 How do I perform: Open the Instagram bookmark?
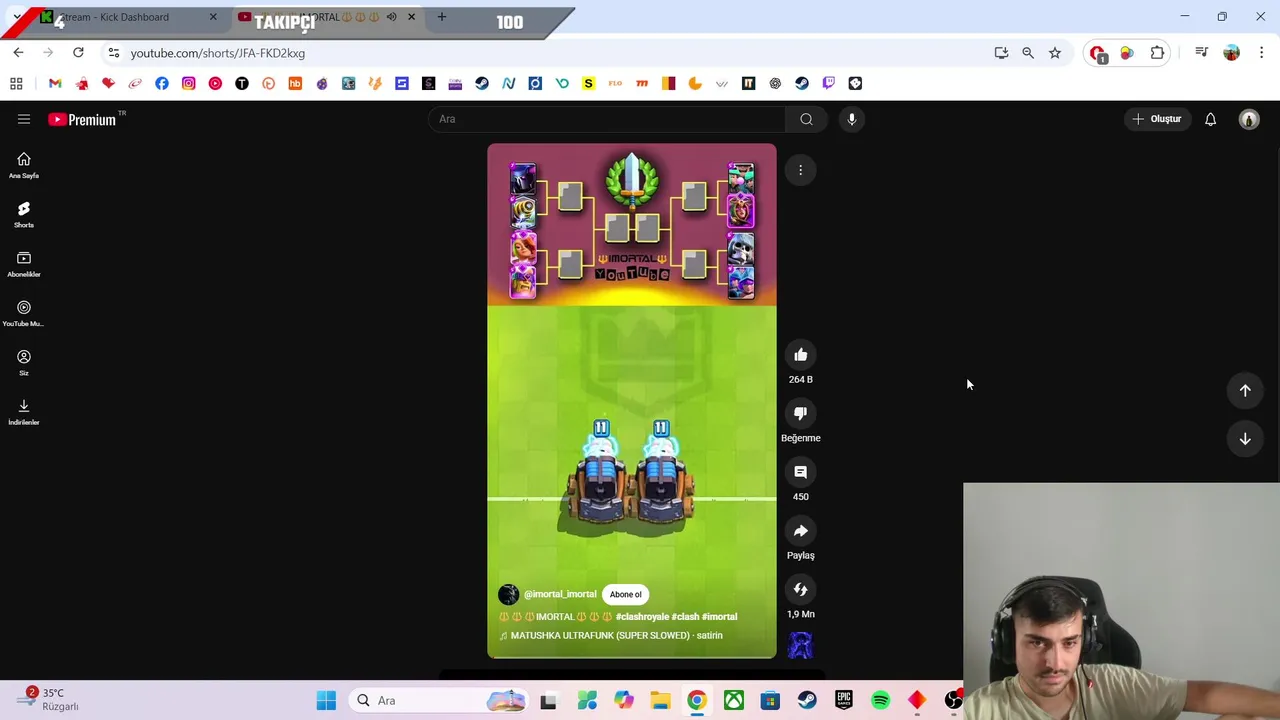(188, 84)
